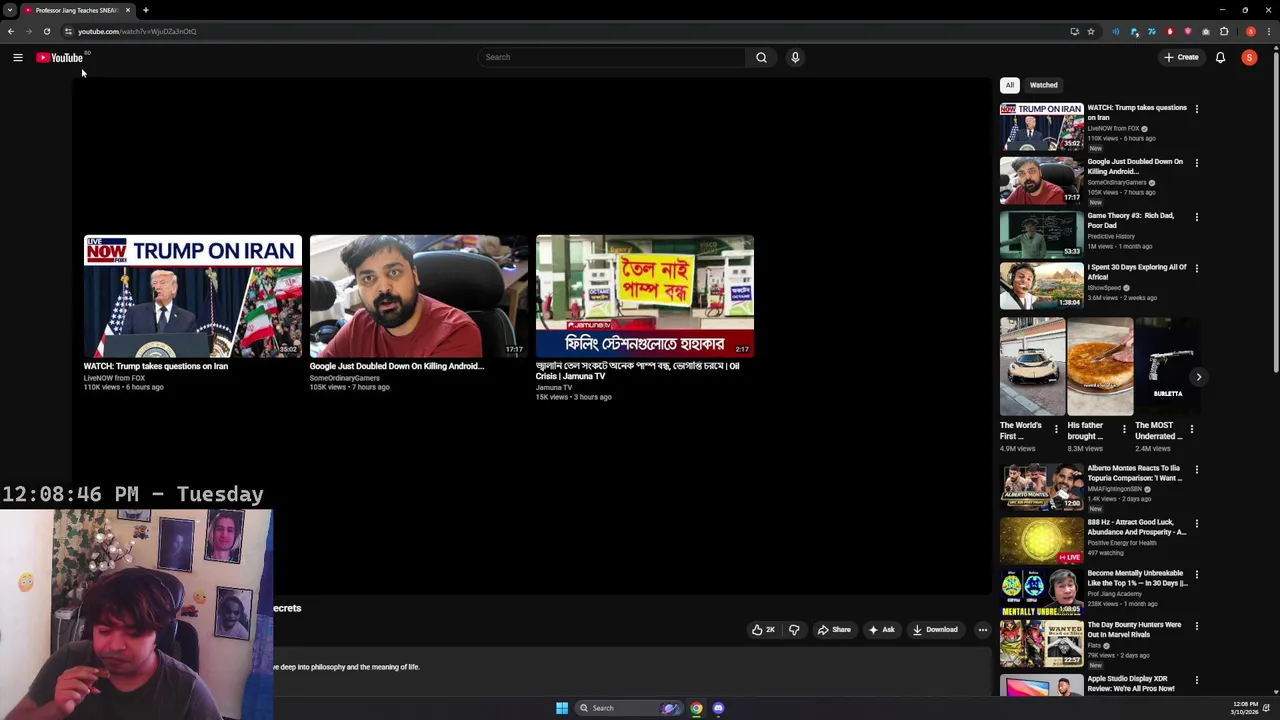The height and width of the screenshot is (720, 1280).
Task: Go to YouTube home via logo
Action: click(60, 58)
